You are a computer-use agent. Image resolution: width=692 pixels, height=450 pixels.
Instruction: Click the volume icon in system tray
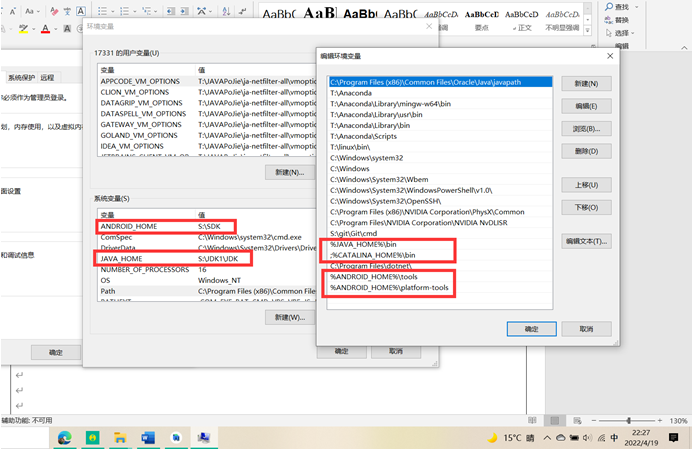pos(587,438)
